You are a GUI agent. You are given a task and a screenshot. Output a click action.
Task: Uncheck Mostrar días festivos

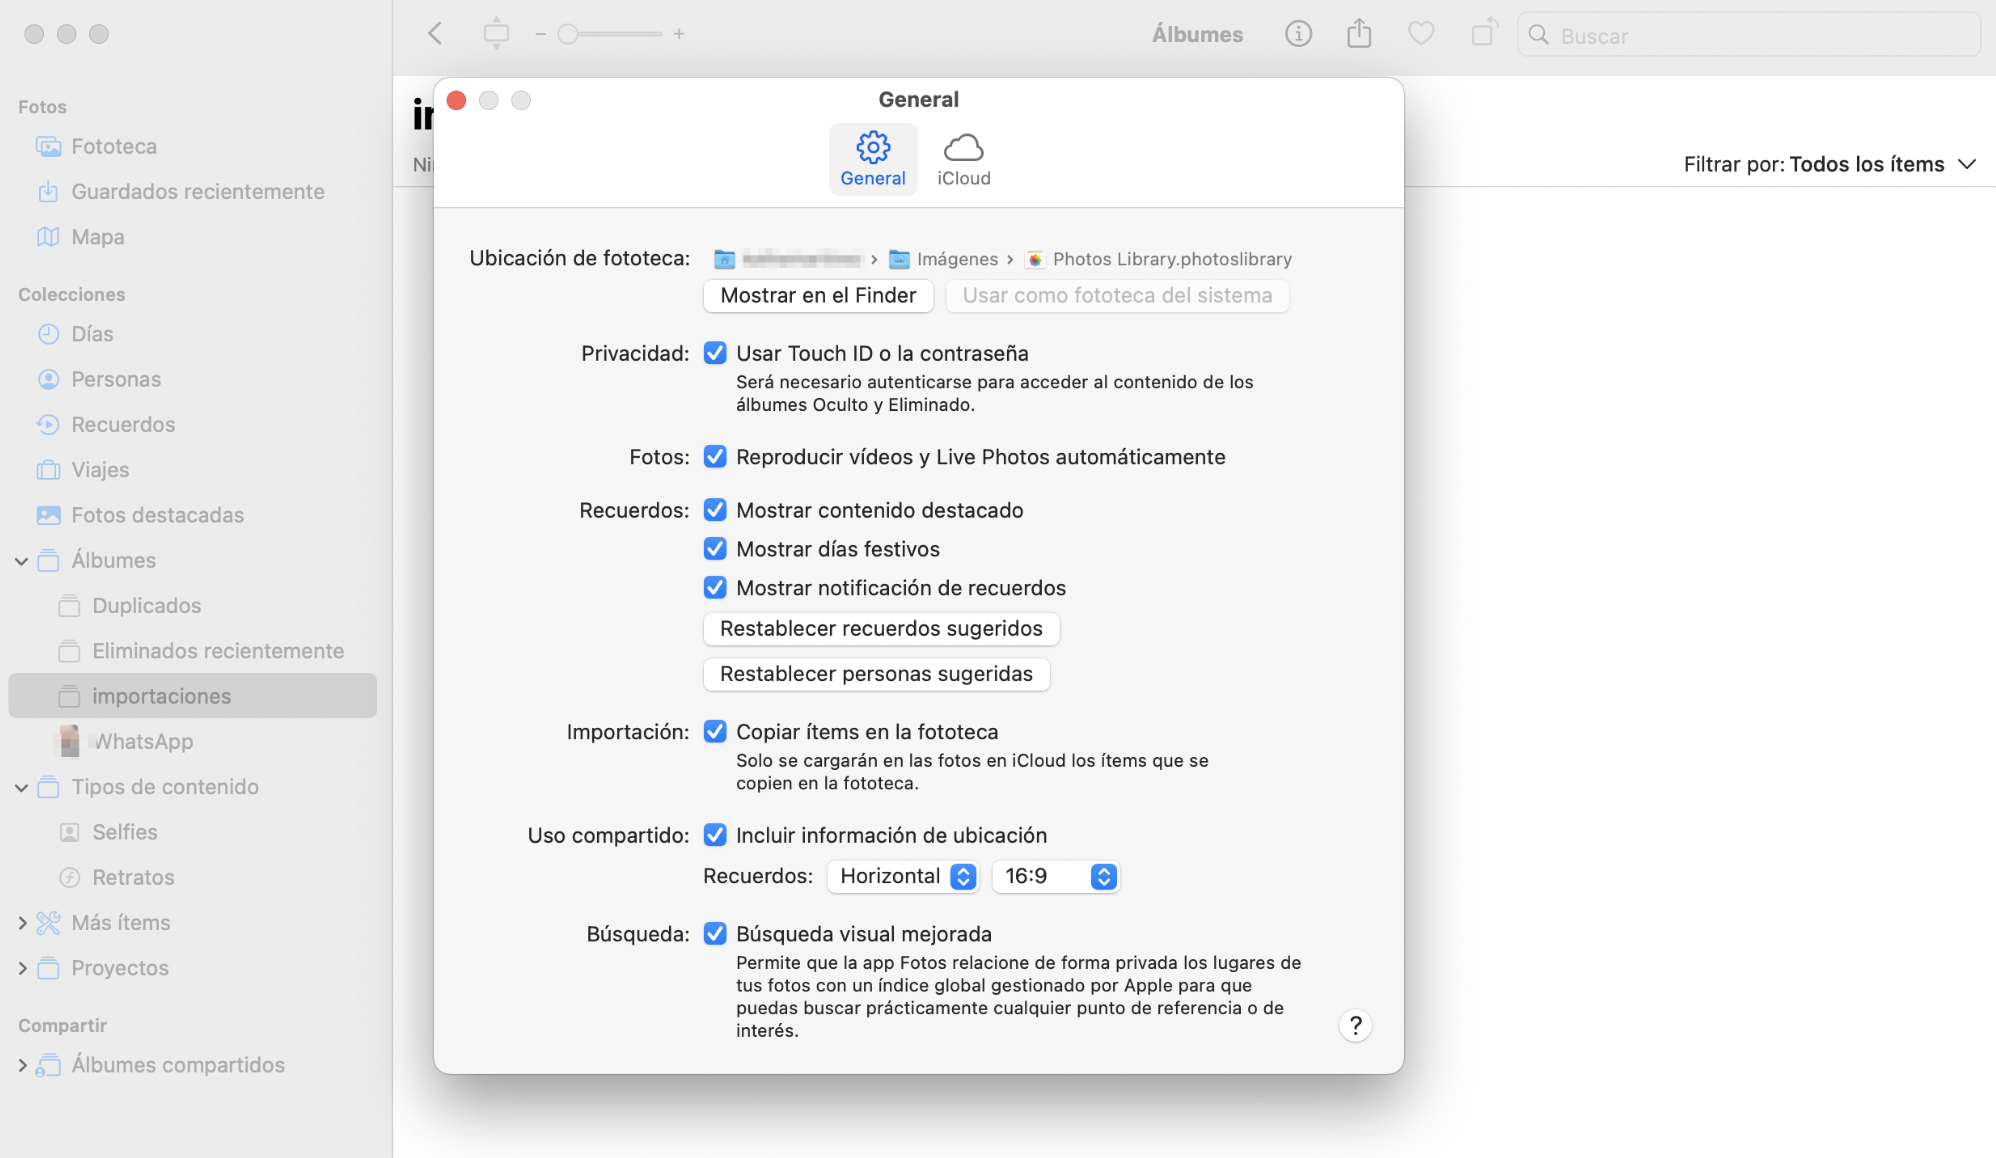click(x=715, y=548)
